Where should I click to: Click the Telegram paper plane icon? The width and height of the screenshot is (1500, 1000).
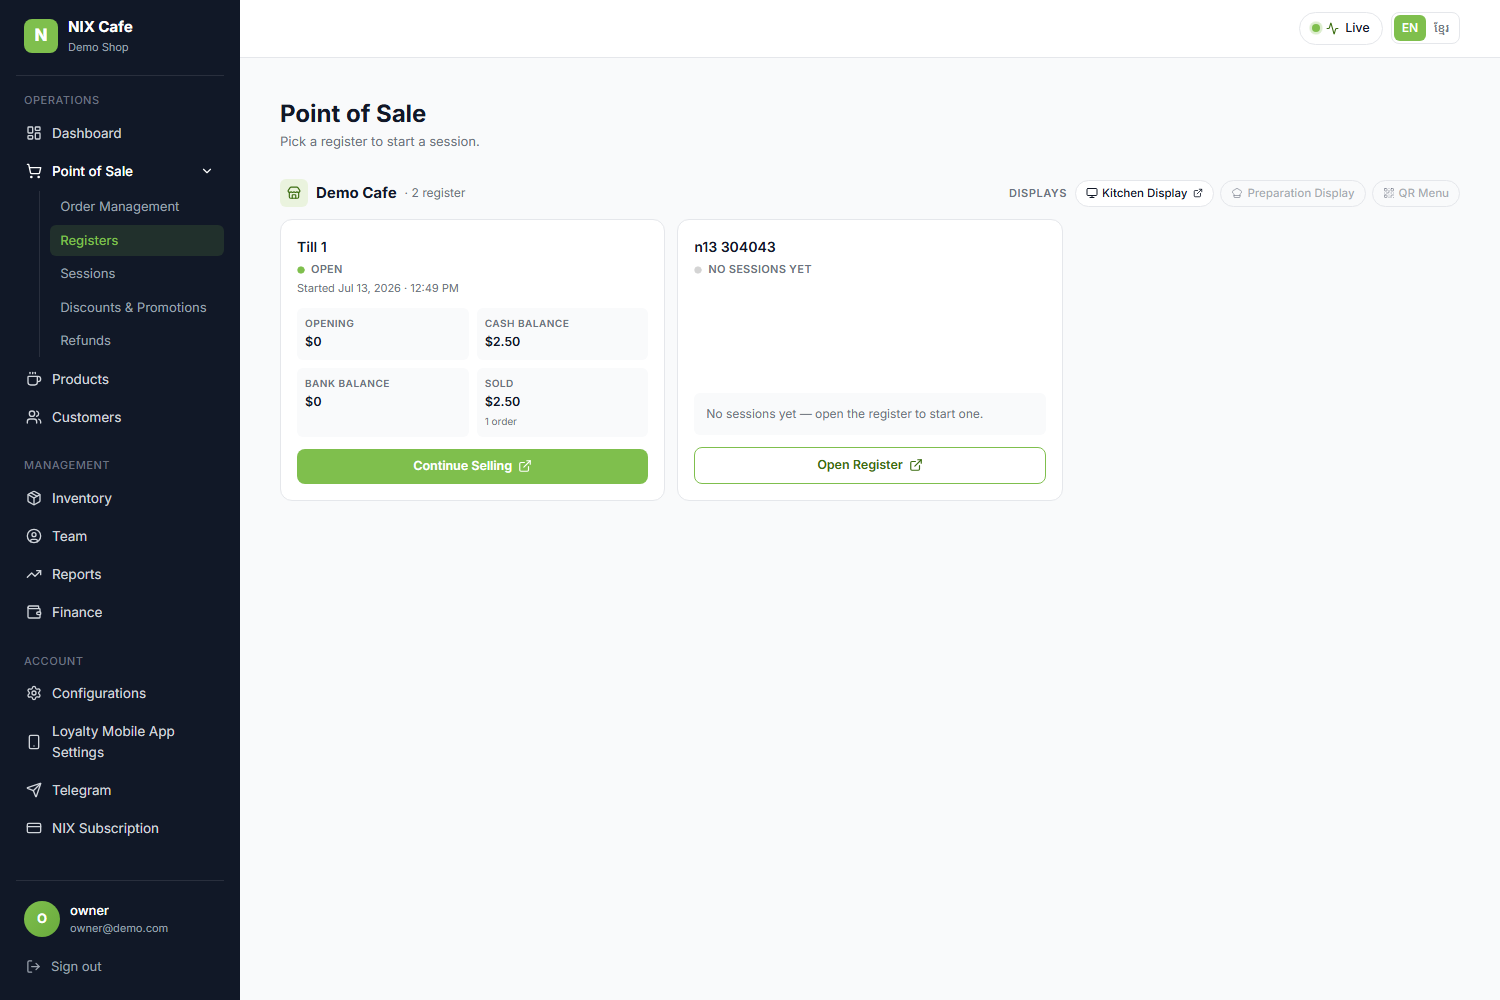[x=34, y=790]
